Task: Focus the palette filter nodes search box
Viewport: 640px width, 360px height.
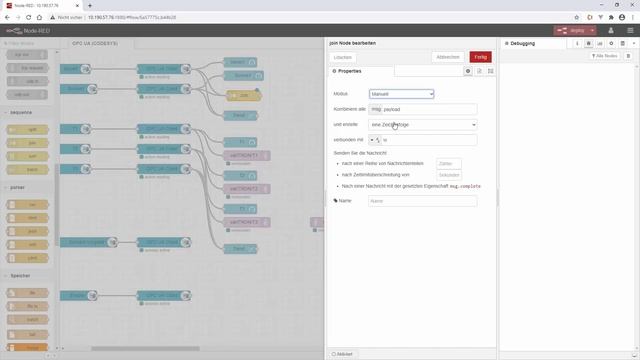Action: click(29, 43)
